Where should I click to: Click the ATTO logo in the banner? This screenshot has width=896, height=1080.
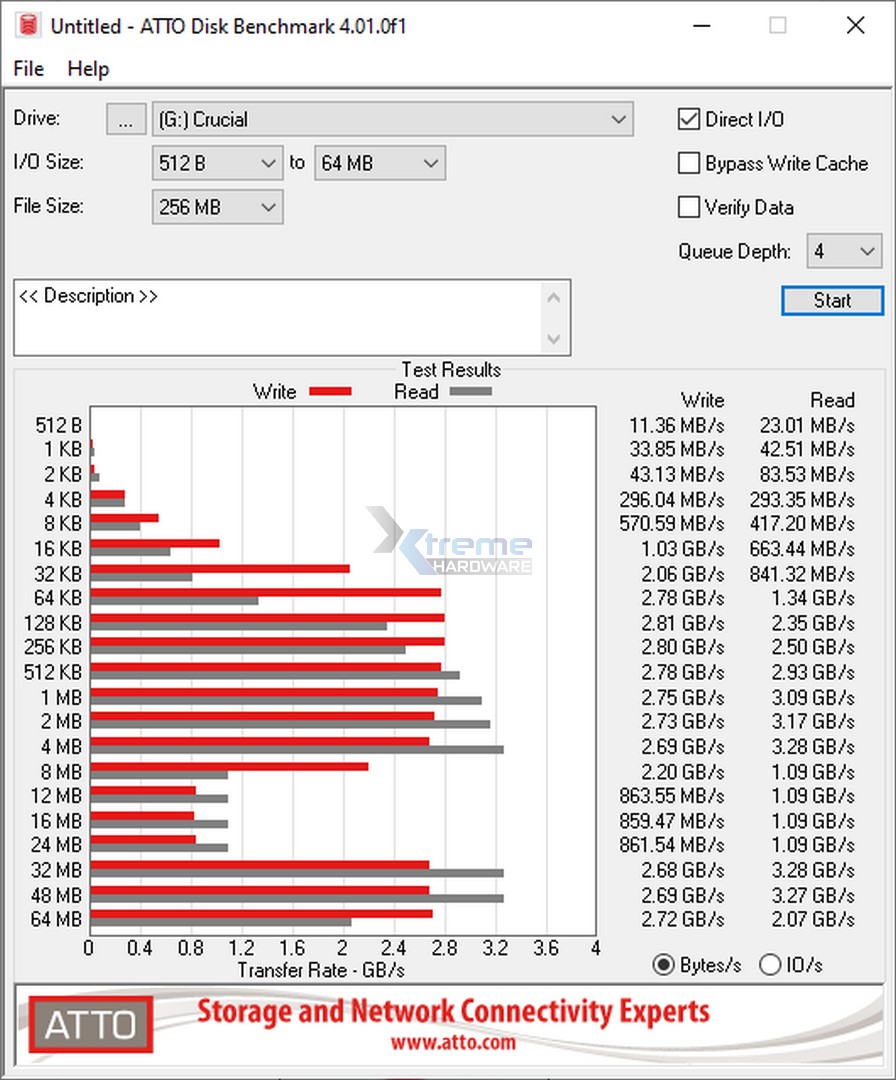pos(90,1025)
